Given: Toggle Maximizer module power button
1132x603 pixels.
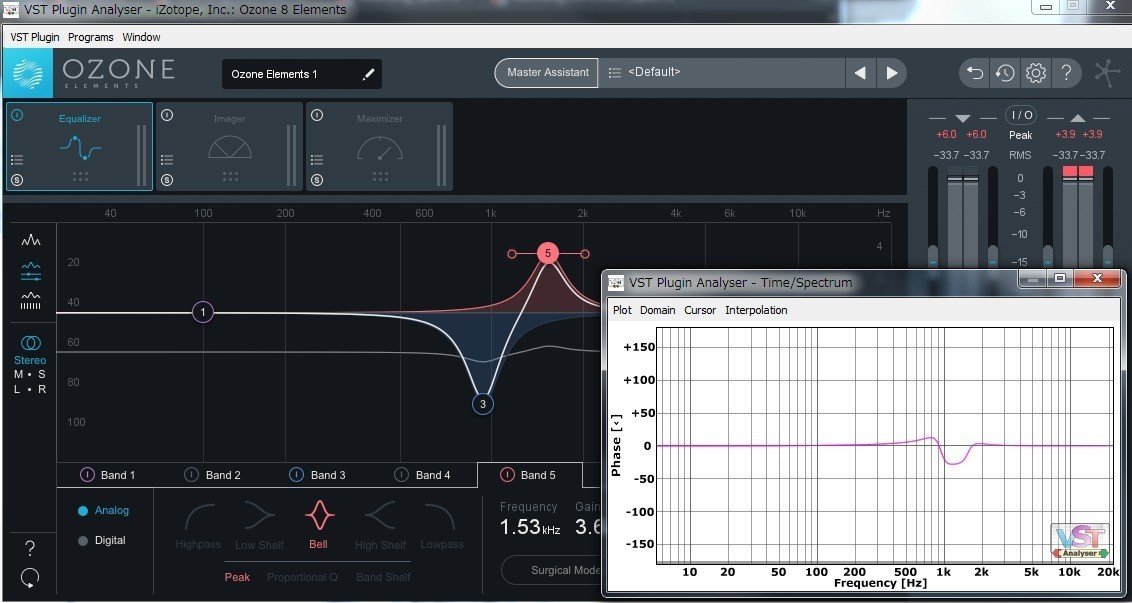Looking at the screenshot, I should pos(317,115).
